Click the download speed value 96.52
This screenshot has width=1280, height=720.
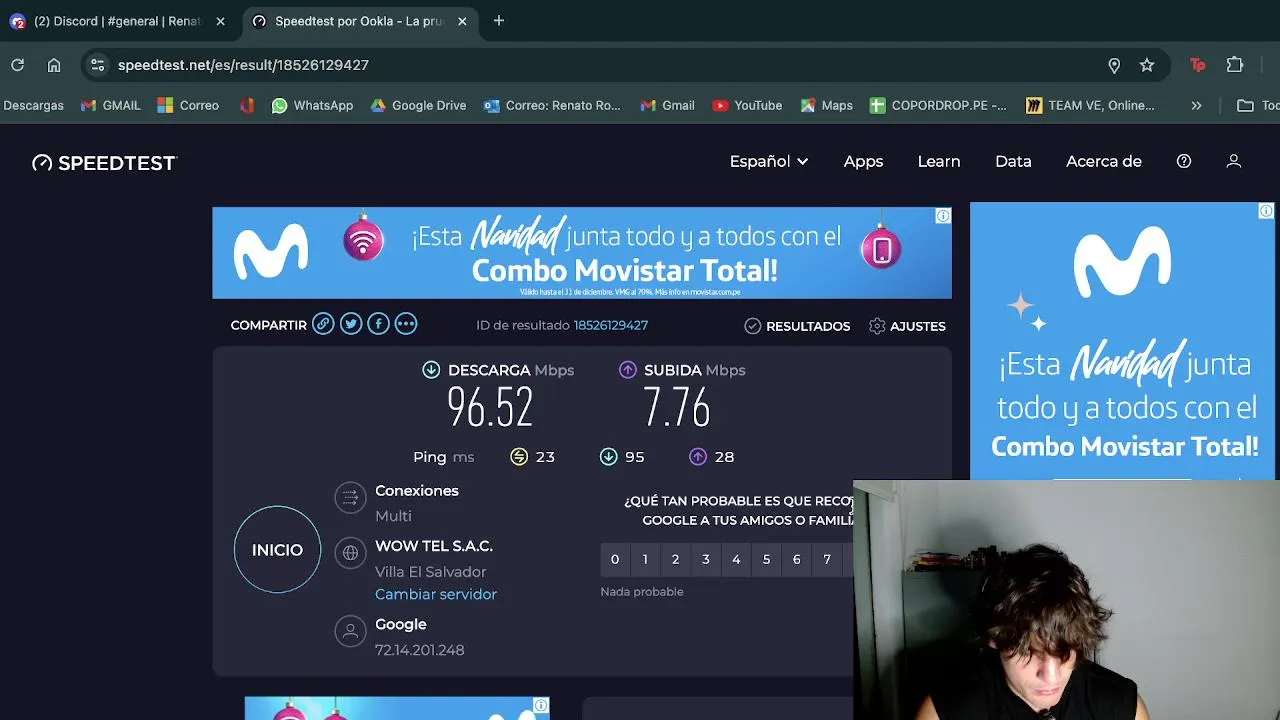click(x=490, y=408)
